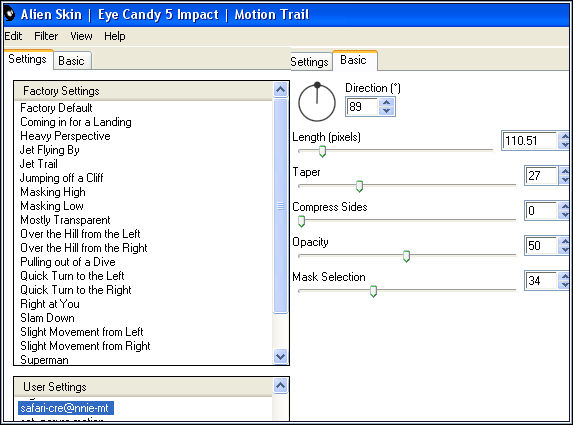Select the Superman preset
573x425 pixels.
click(x=44, y=360)
